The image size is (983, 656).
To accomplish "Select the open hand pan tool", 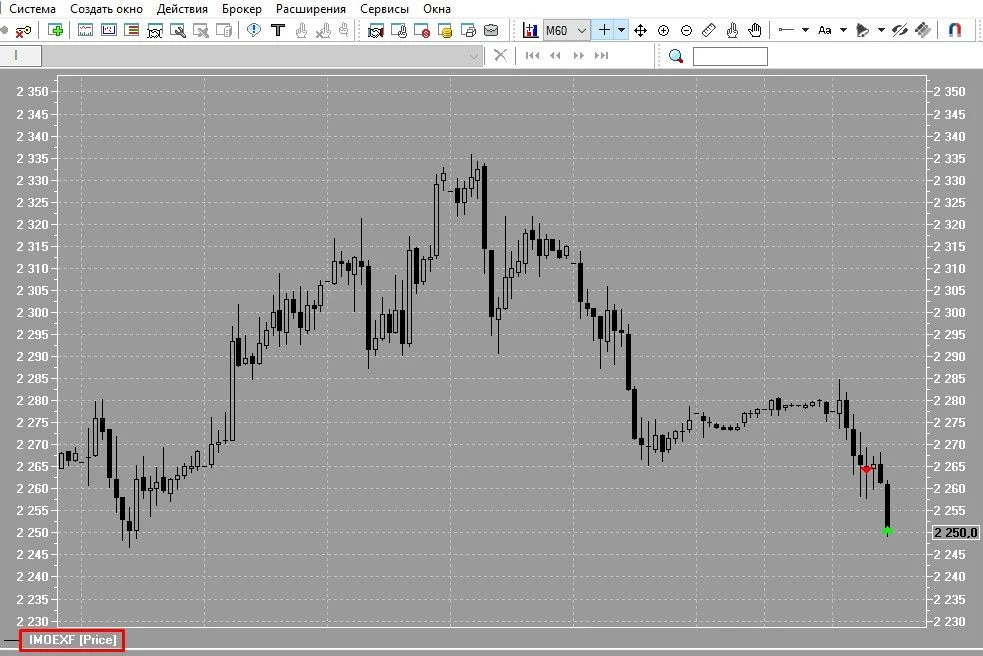I will [x=755, y=30].
